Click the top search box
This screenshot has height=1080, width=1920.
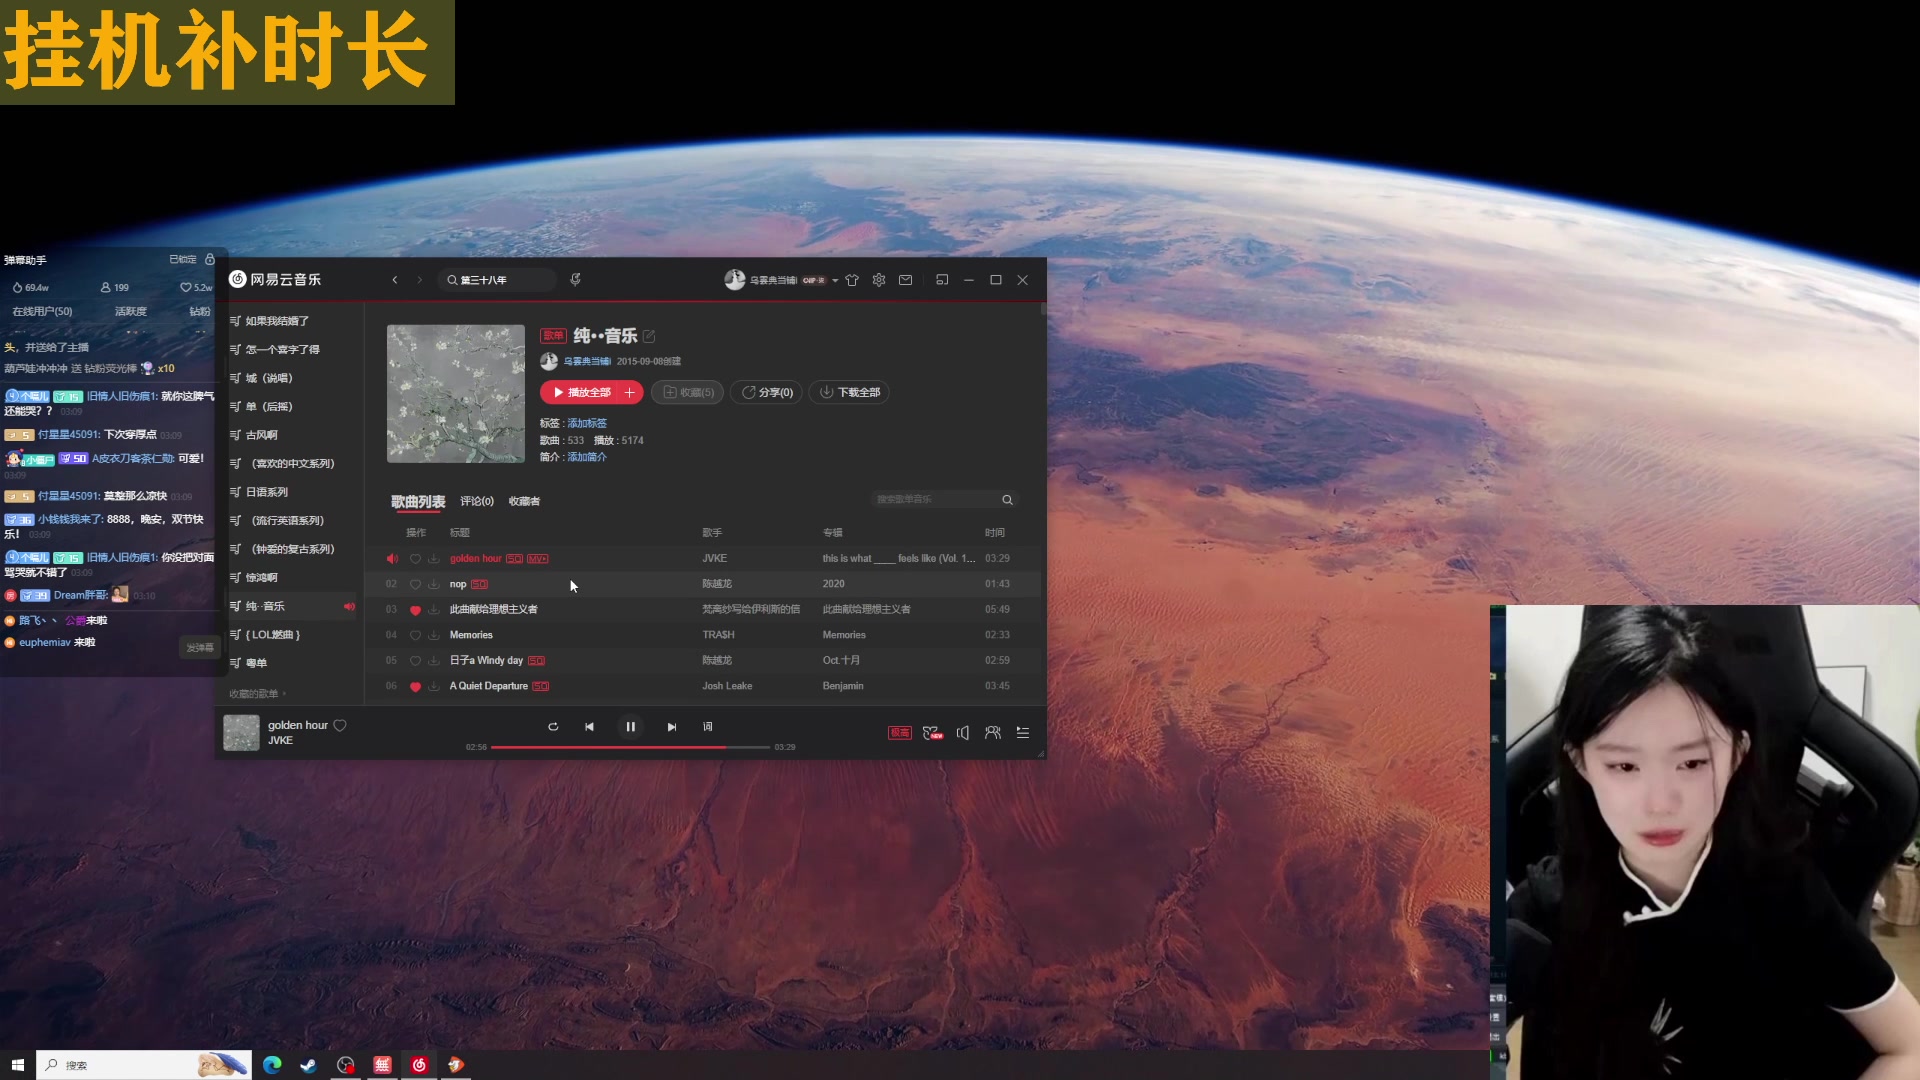click(x=497, y=280)
